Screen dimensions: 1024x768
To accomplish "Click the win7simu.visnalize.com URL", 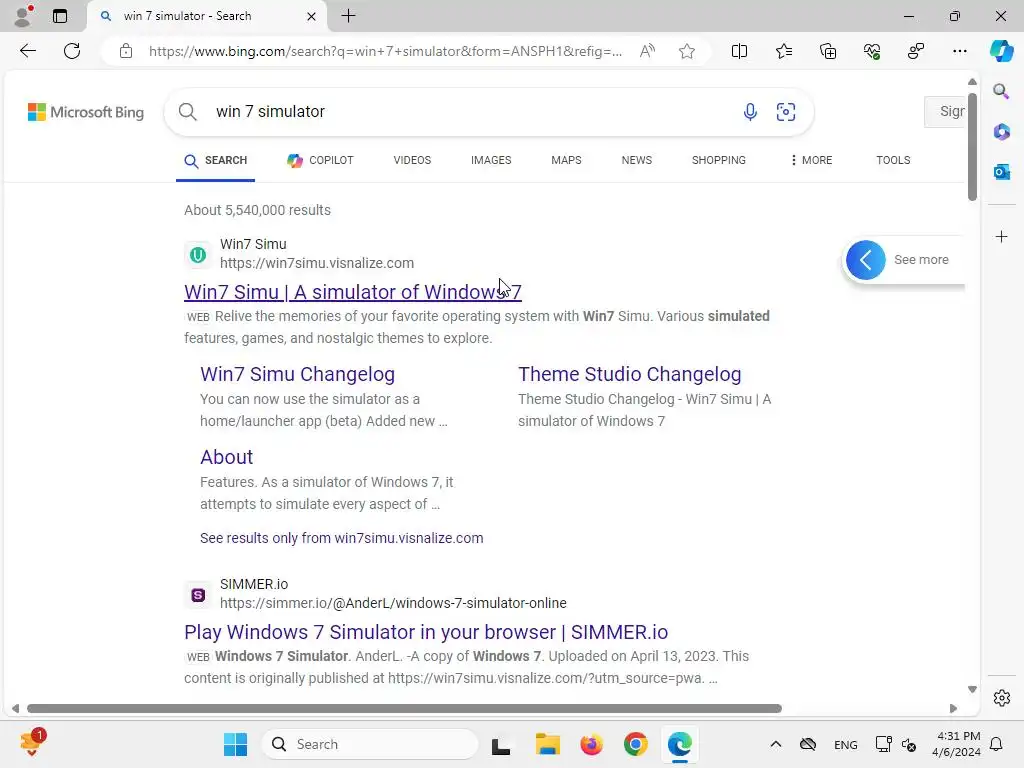I will 317,263.
